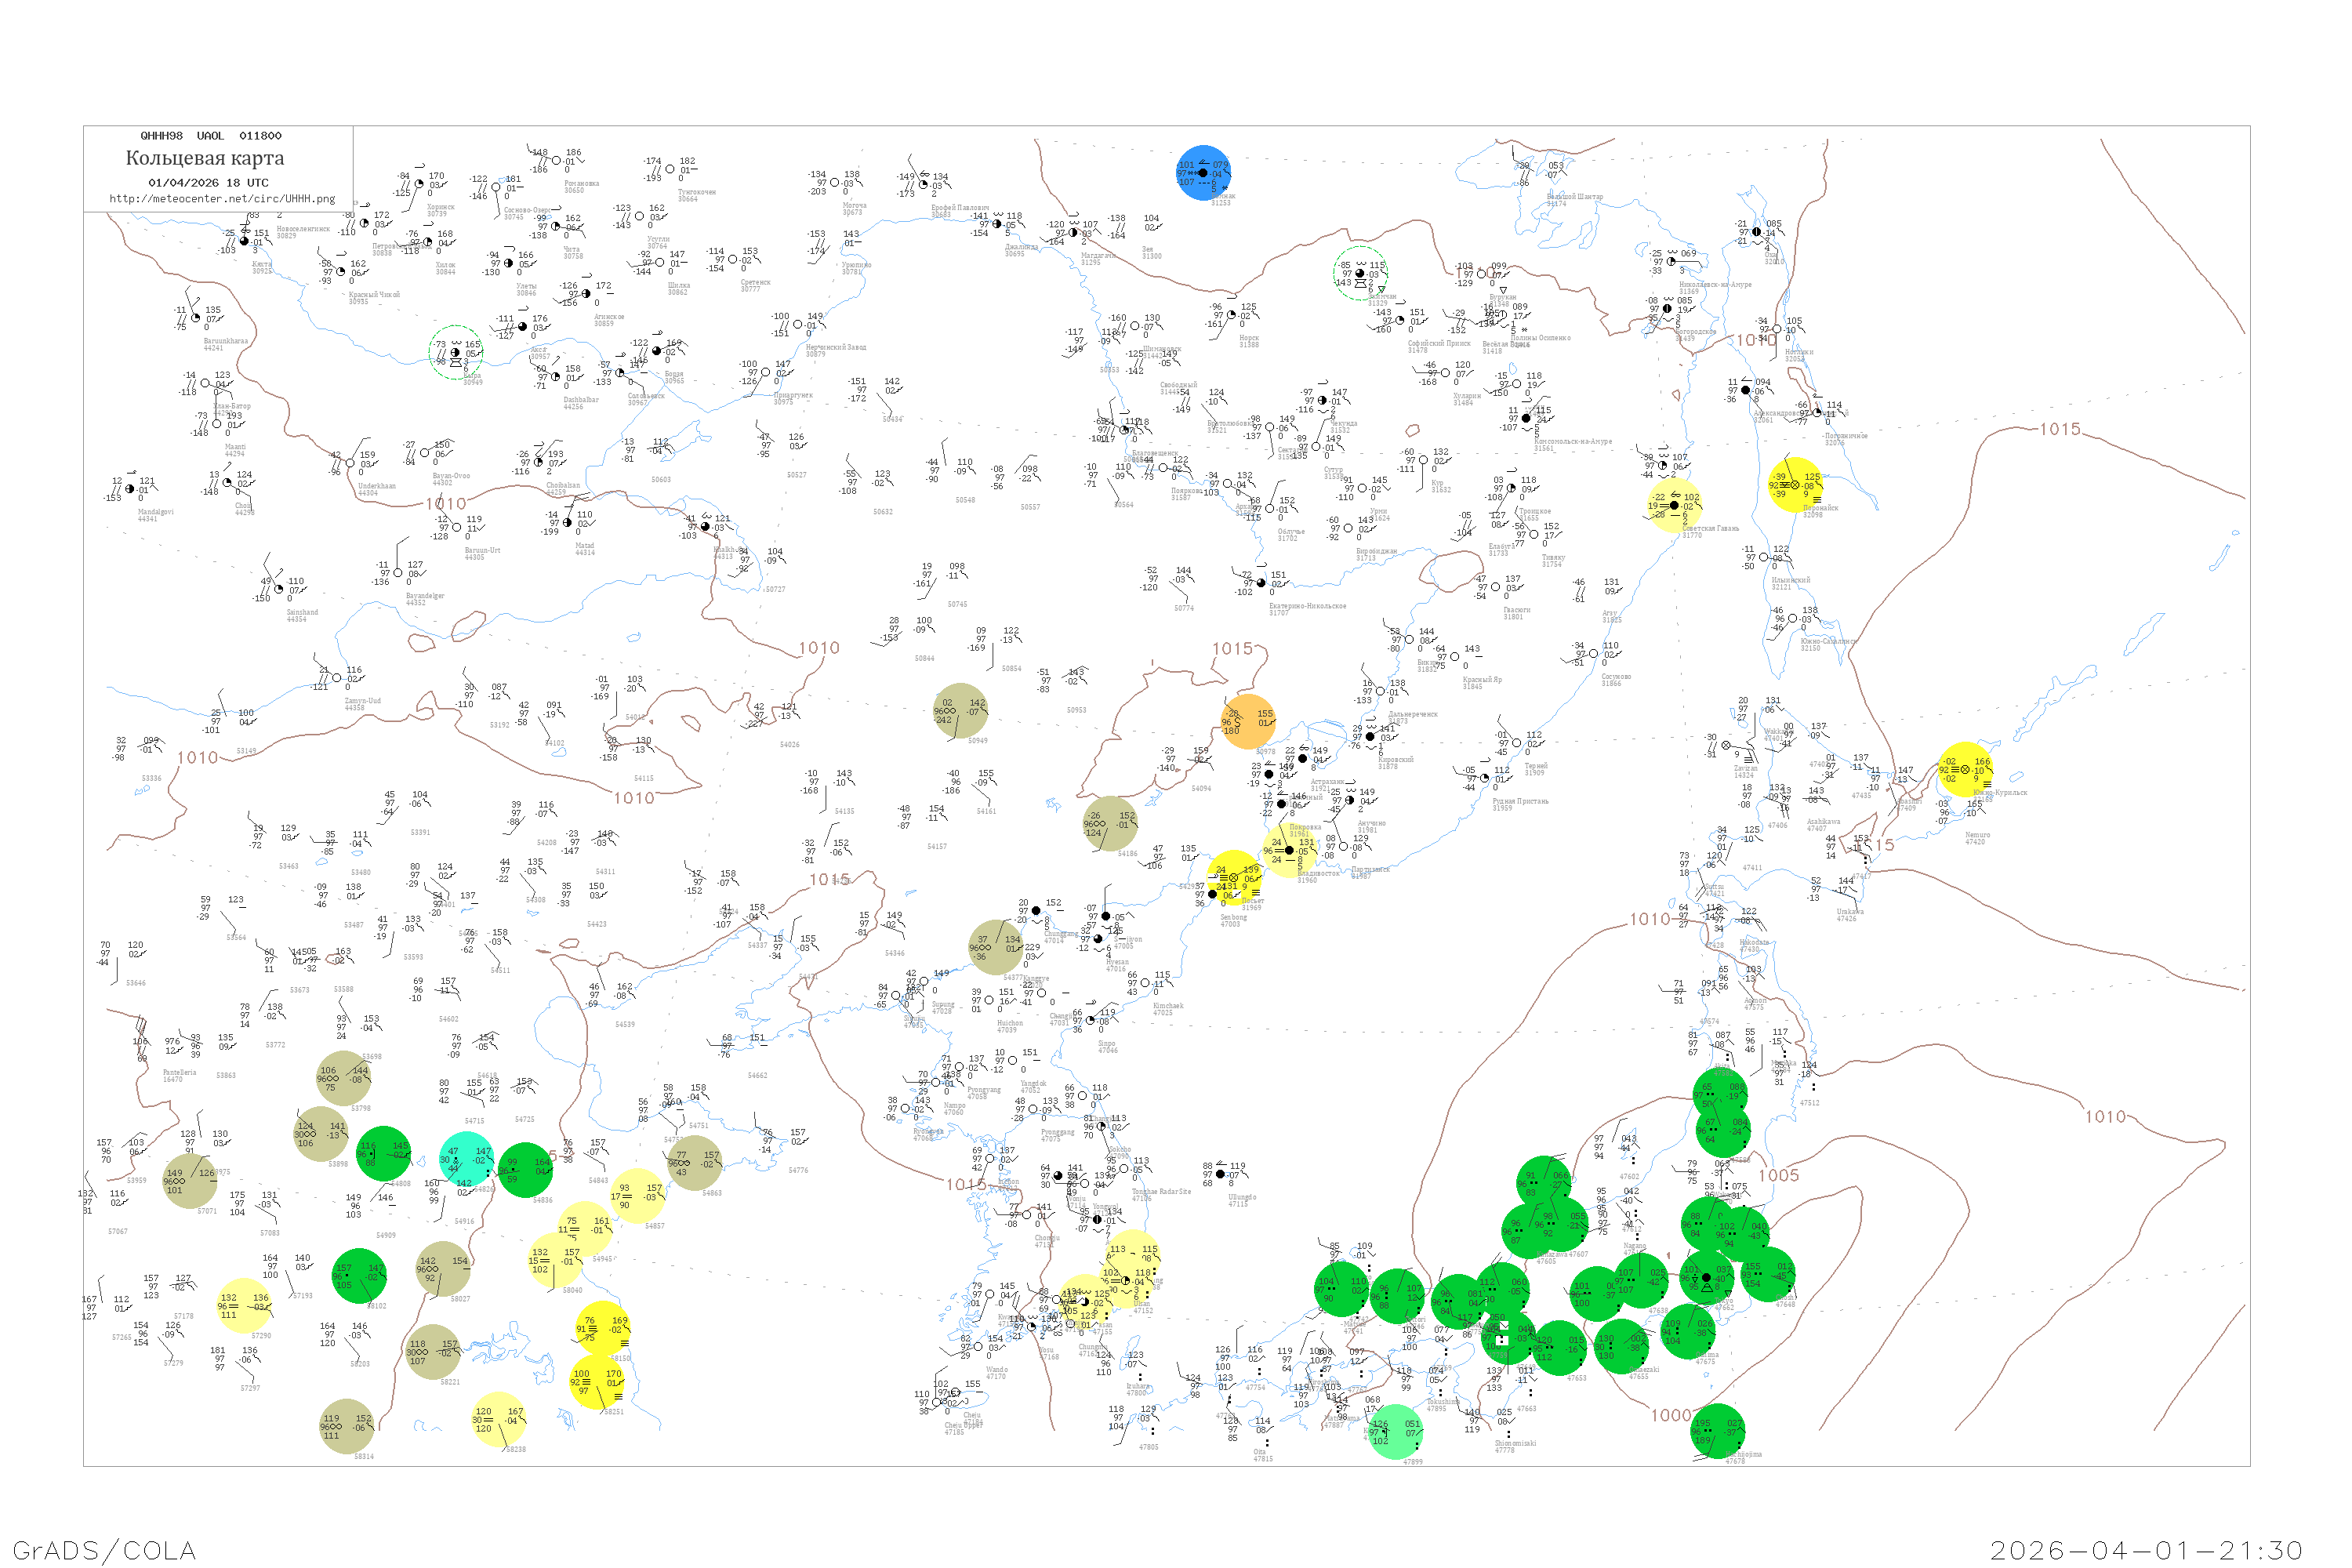Click the cyan station circle 54826

(x=467, y=1159)
